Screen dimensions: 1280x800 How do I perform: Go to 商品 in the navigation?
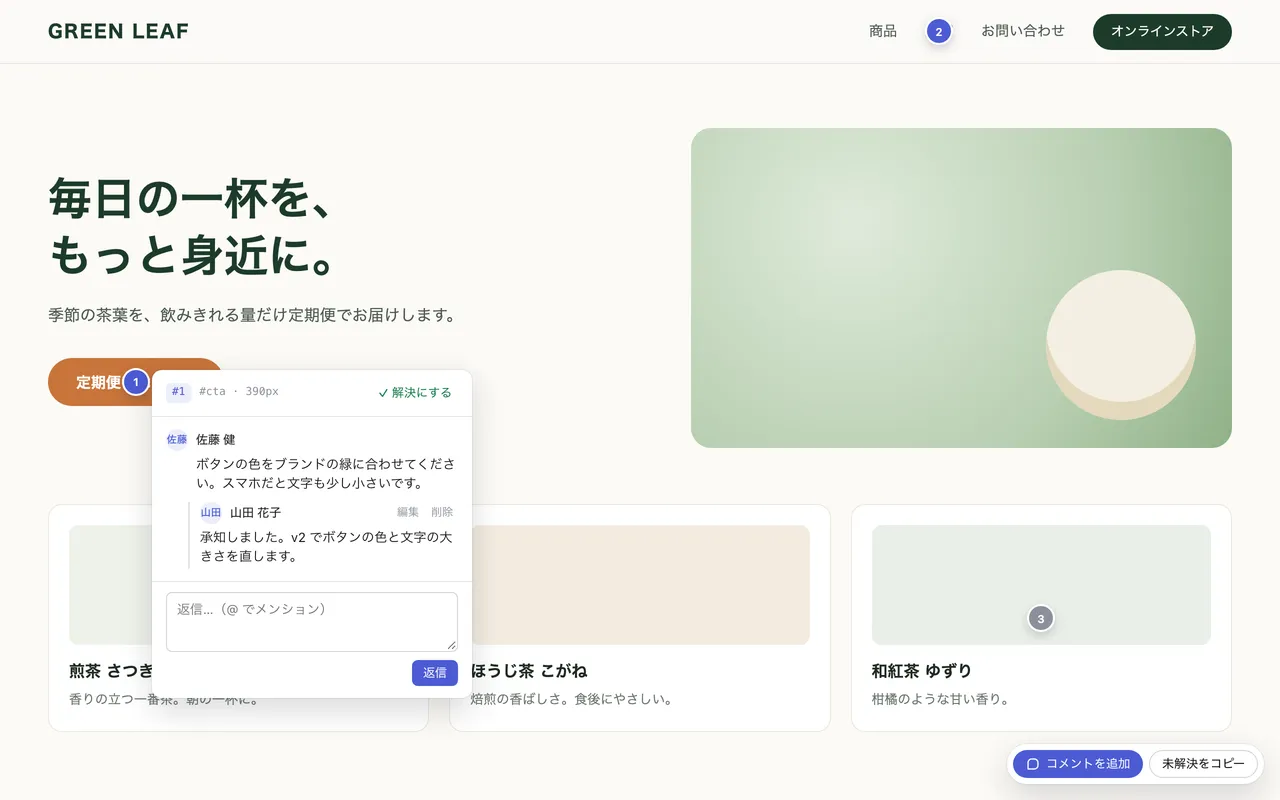tap(883, 31)
